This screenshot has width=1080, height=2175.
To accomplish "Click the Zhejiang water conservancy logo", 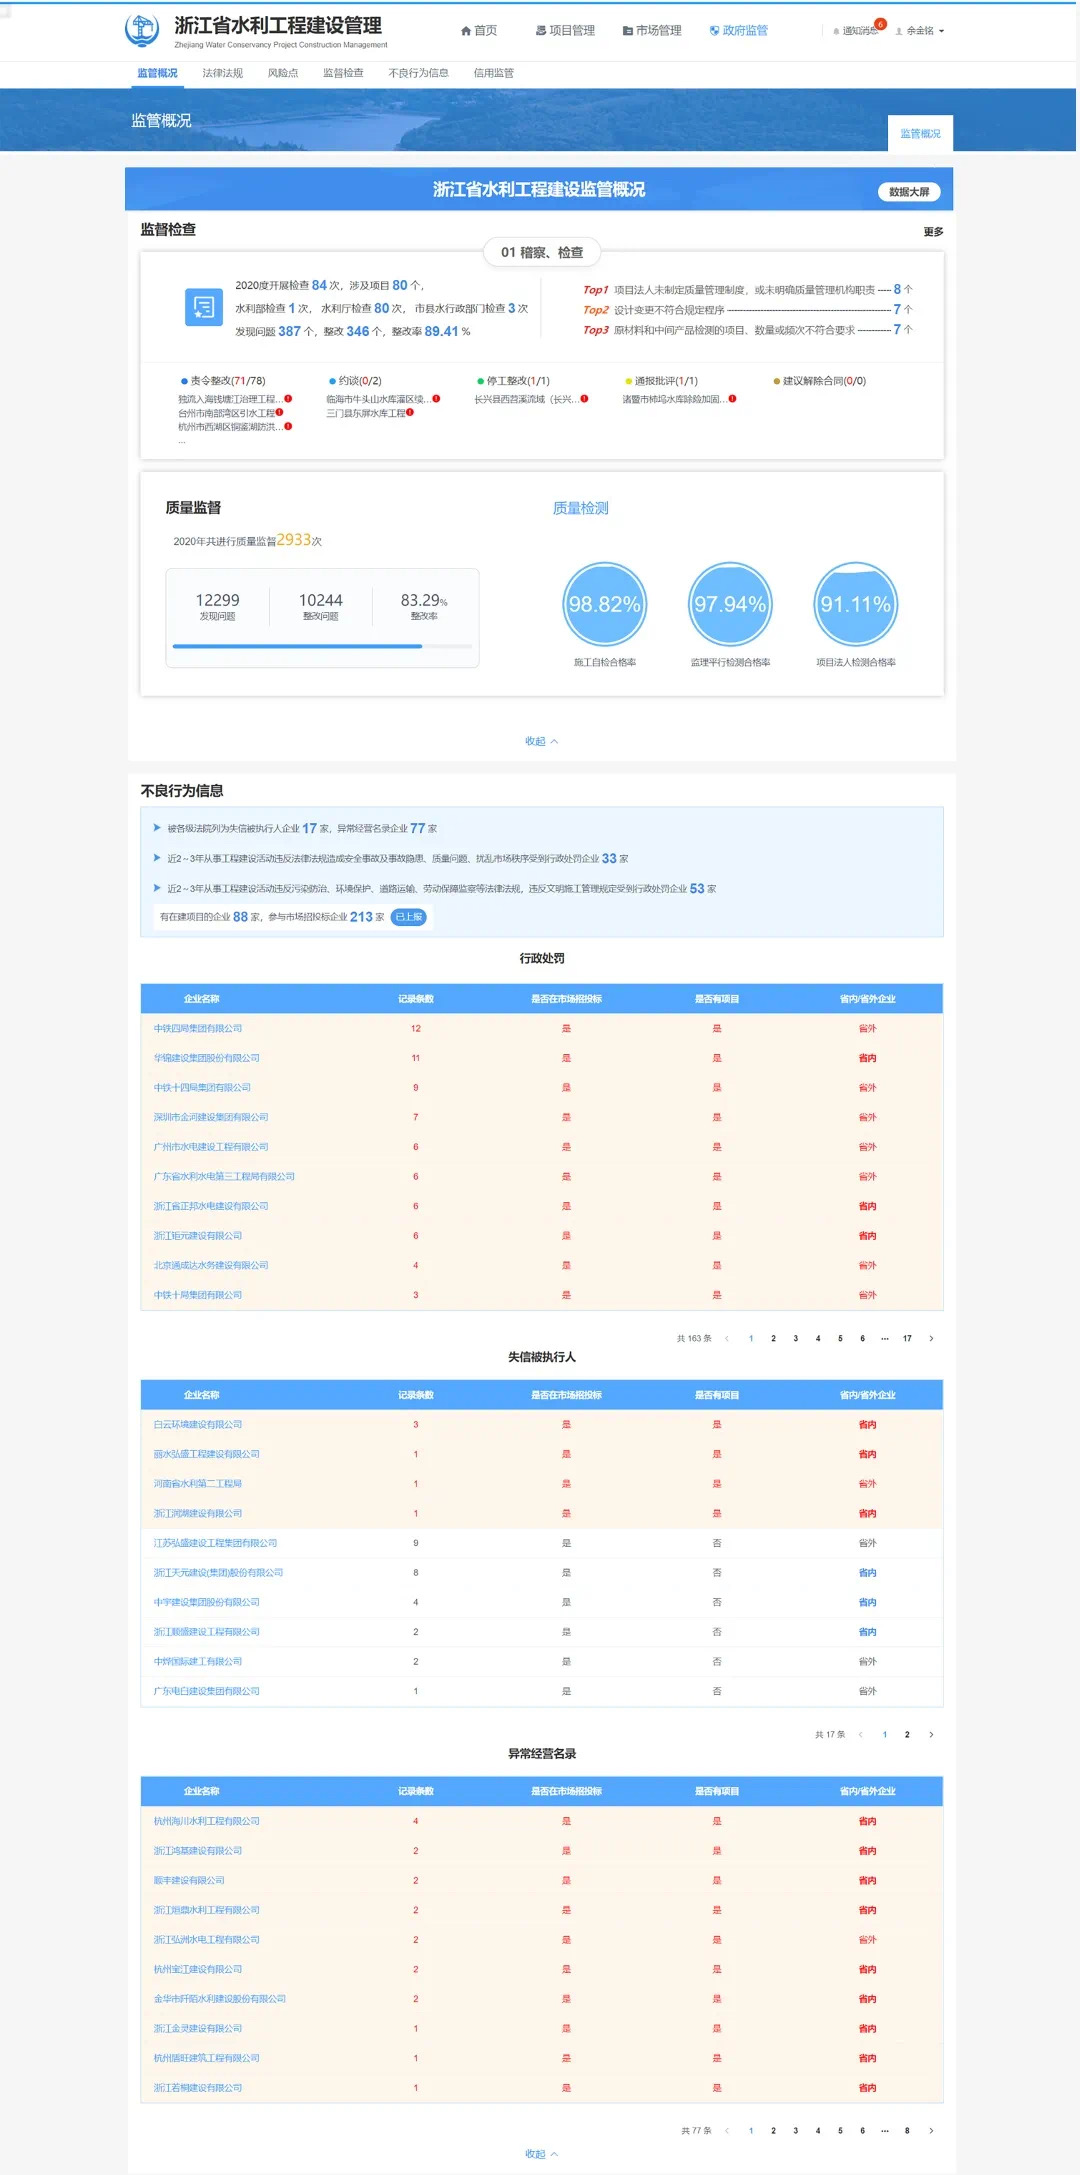I will pos(142,30).
